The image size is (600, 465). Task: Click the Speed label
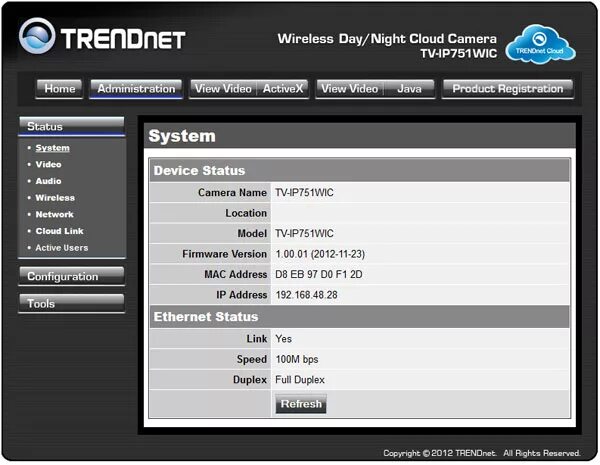coord(252,359)
